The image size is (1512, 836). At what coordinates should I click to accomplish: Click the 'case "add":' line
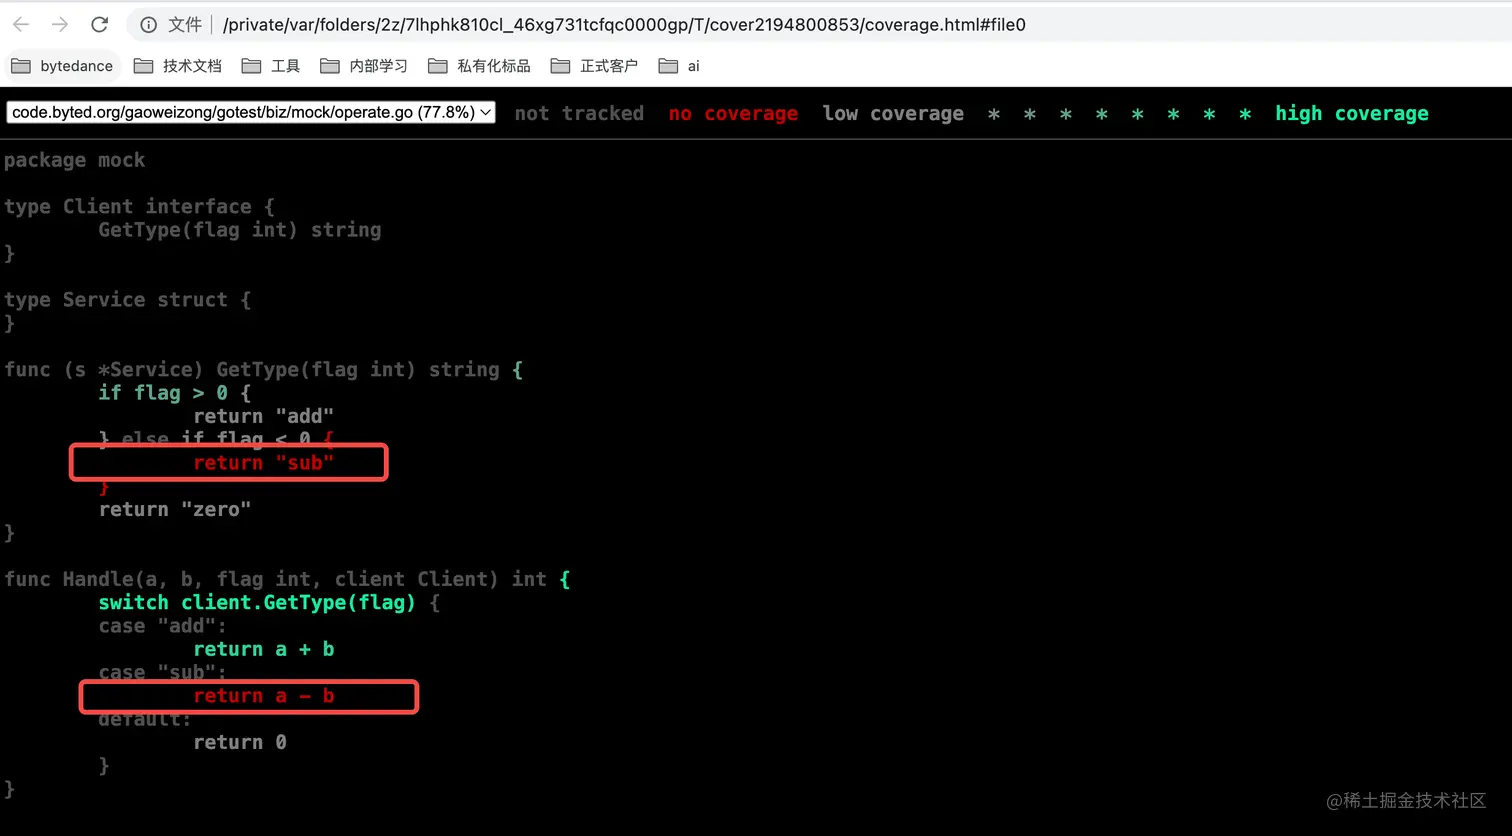coord(163,626)
